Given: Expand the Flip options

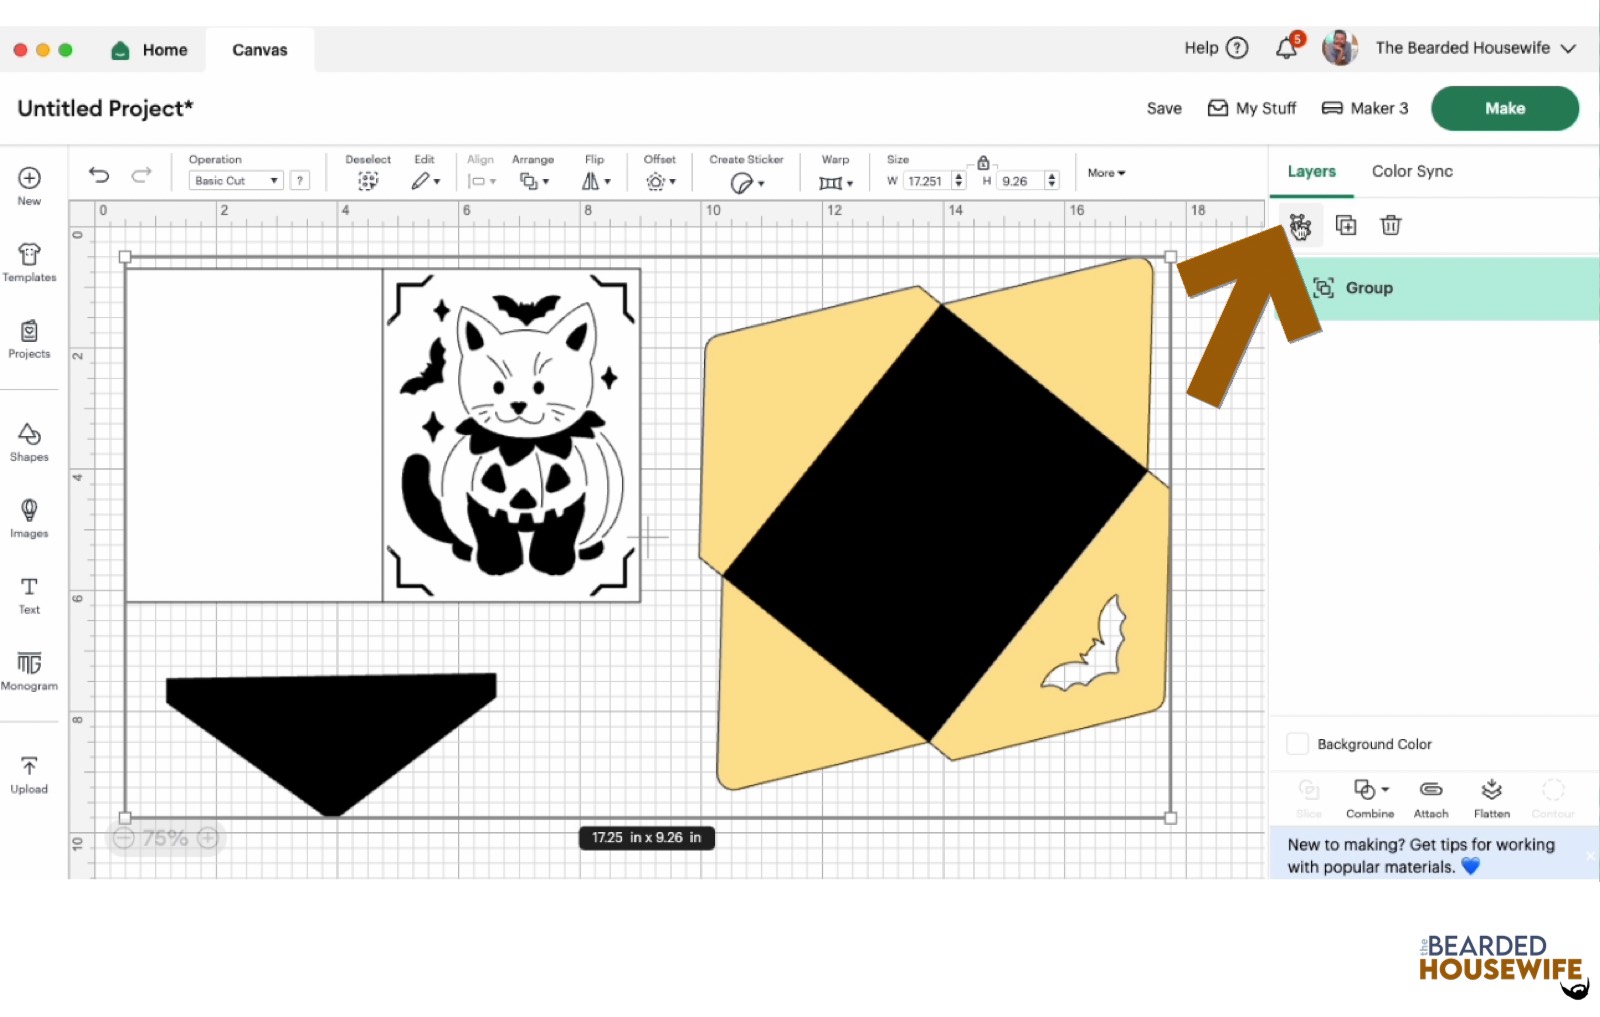Looking at the screenshot, I should tap(594, 180).
